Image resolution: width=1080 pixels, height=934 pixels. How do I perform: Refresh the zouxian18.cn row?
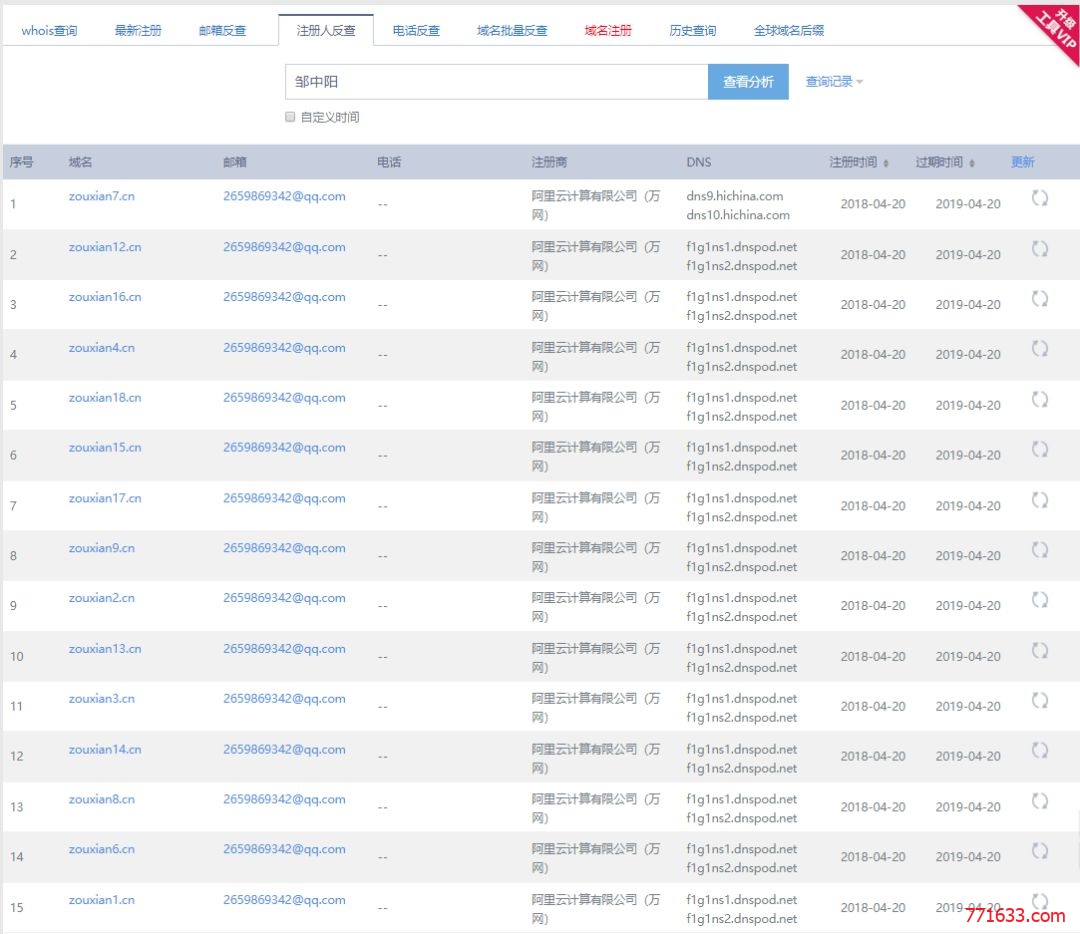tap(1039, 399)
